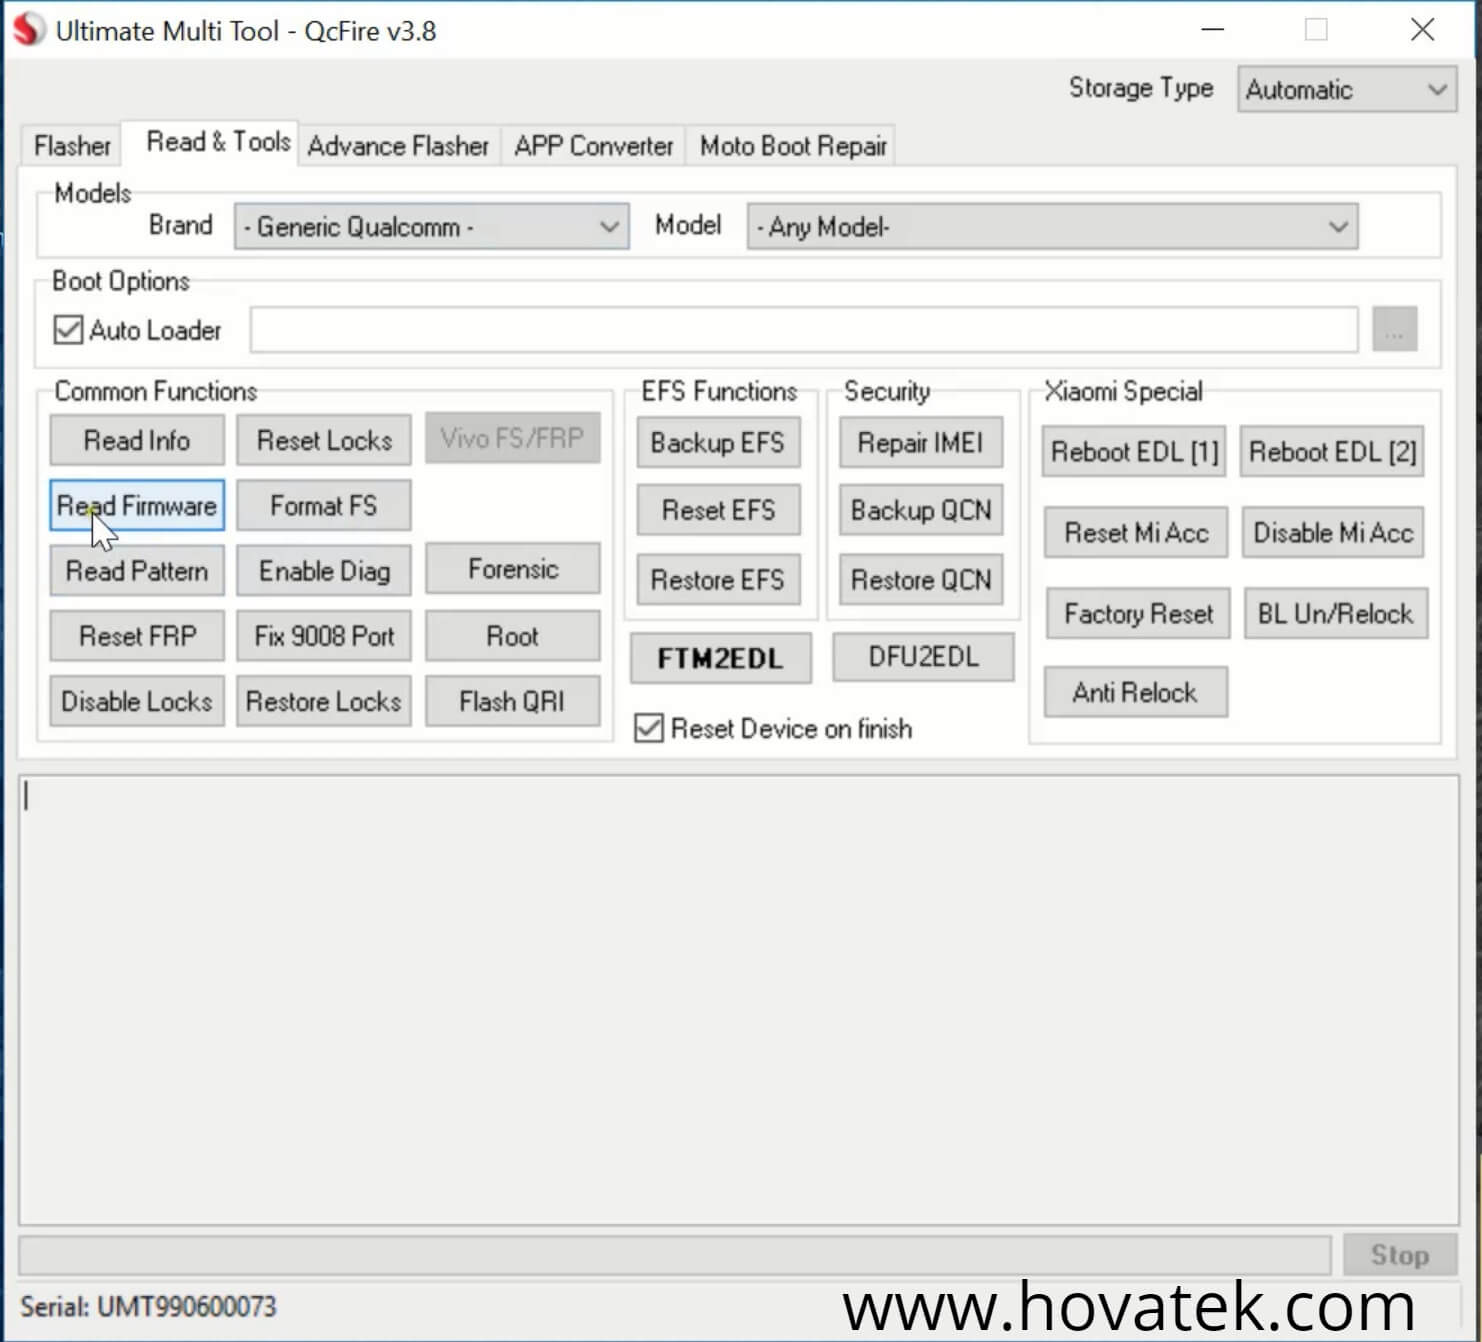This screenshot has height=1342, width=1482.
Task: Click the Format FS button
Action: tap(324, 505)
